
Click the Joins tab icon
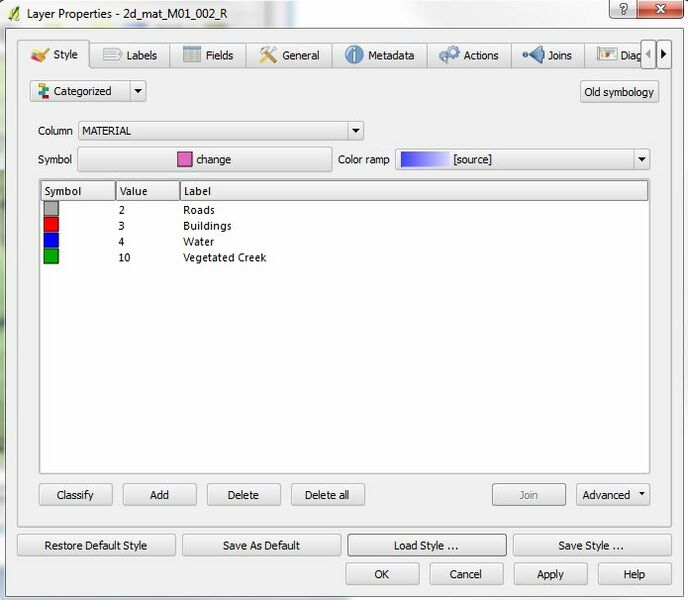(x=533, y=55)
